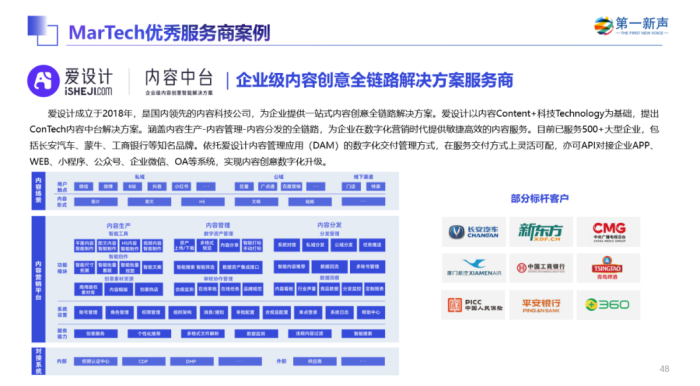Select the TSINGTAO 青岛啤酒 client logo
This screenshot has height=386, width=700.
608,268
